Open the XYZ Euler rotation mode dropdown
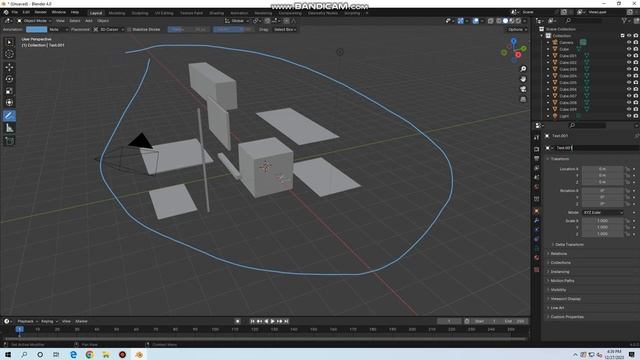 pyautogui.click(x=602, y=213)
